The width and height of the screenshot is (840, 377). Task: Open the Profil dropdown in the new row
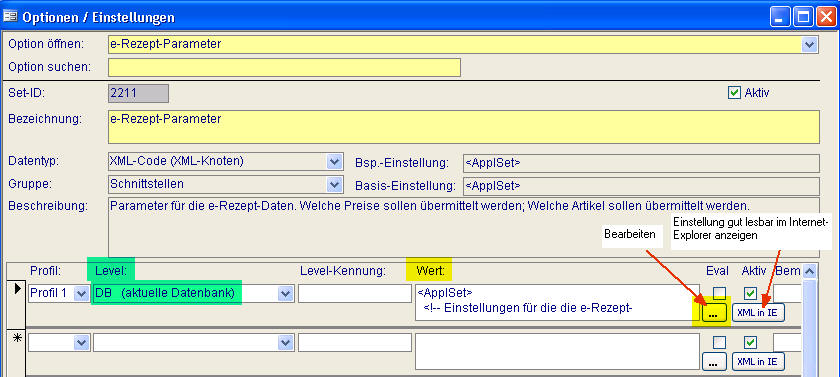coord(81,343)
